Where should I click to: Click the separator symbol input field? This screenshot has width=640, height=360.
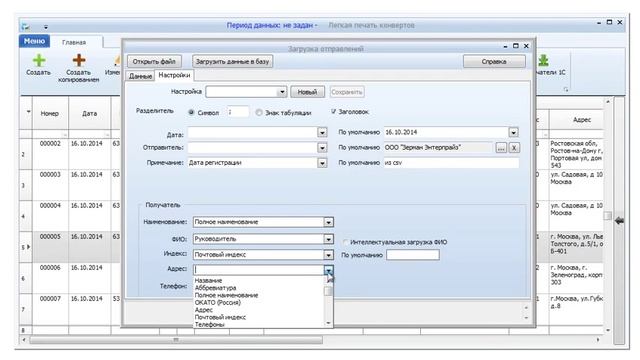[x=238, y=112]
